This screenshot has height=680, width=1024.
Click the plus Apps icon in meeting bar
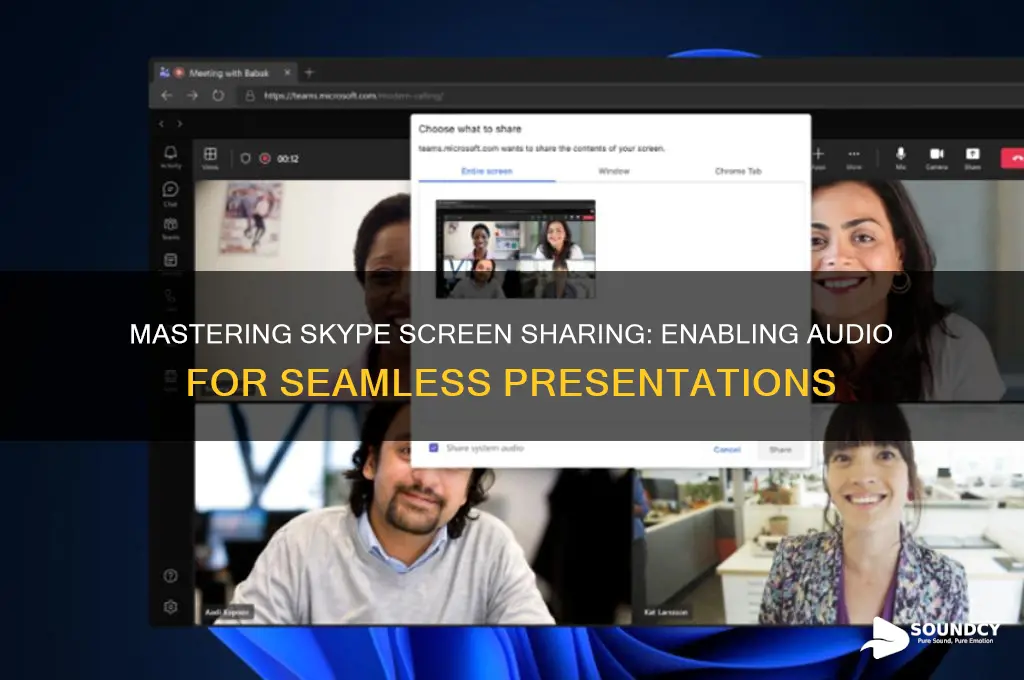point(818,157)
